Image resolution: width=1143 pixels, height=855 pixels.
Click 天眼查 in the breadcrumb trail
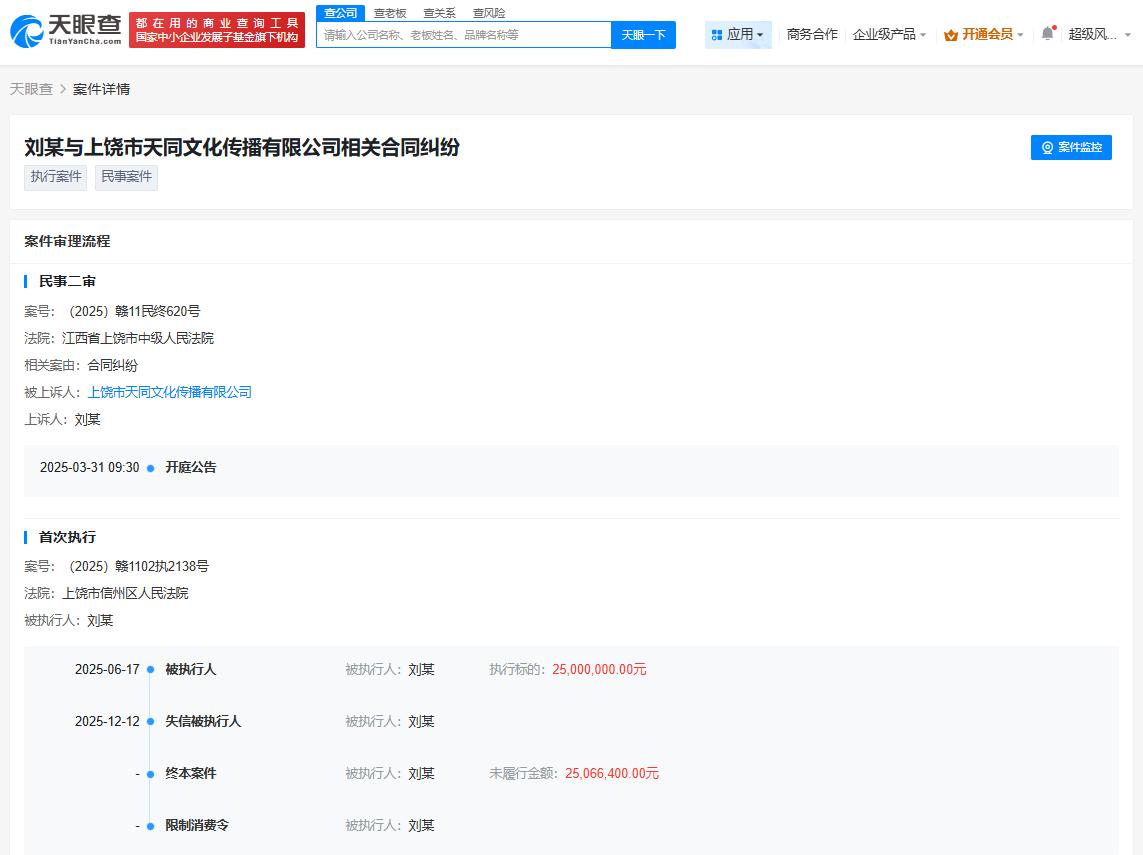[x=30, y=88]
